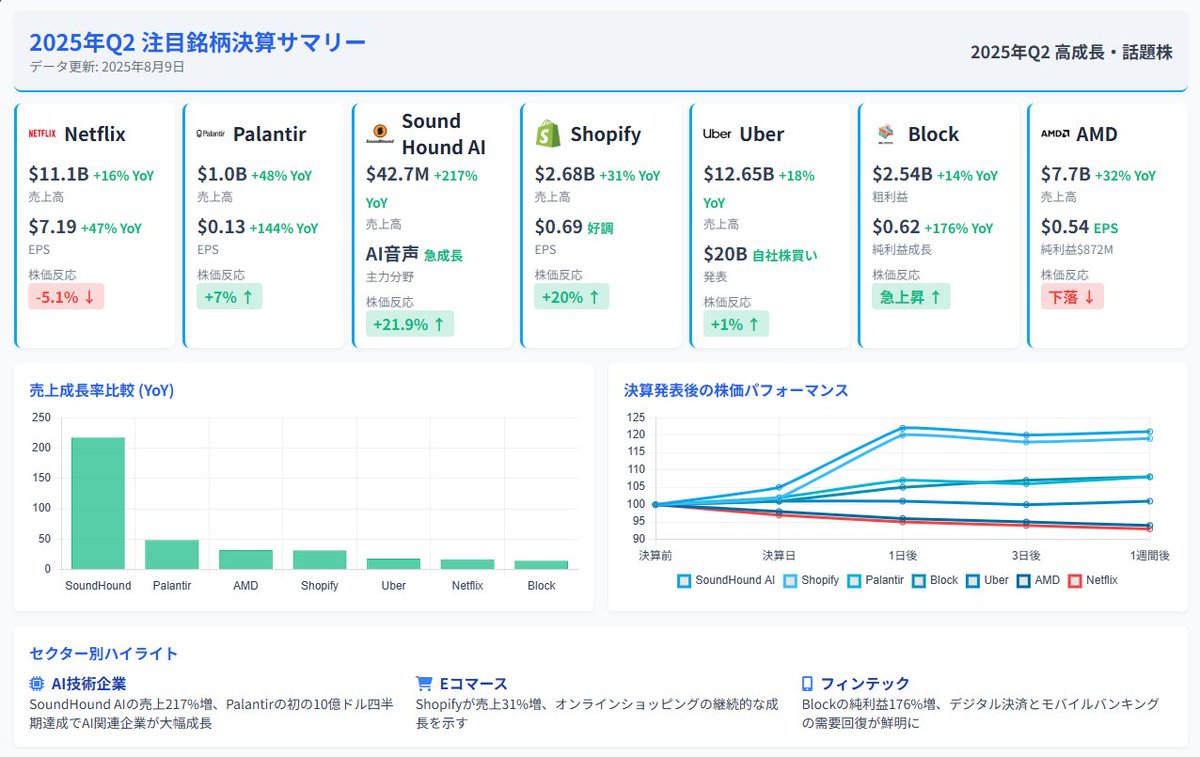
Task: Click Palantir $0.13 EPS value
Action: click(221, 227)
